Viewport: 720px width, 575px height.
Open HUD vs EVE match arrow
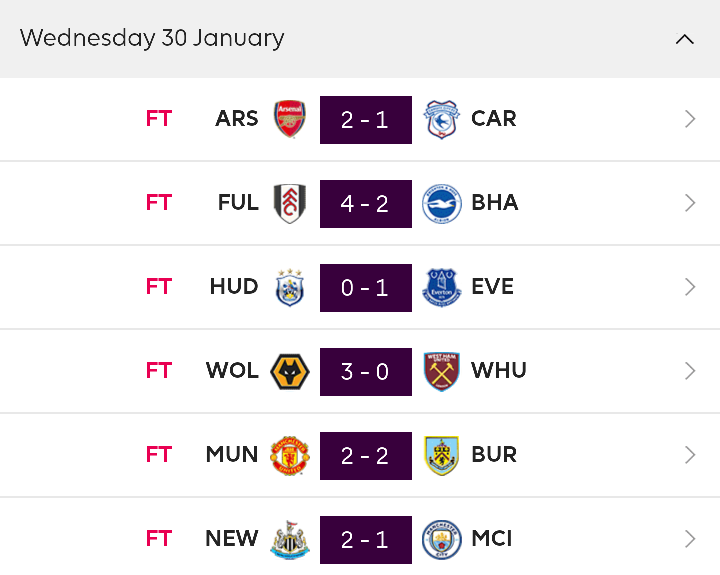tap(690, 287)
